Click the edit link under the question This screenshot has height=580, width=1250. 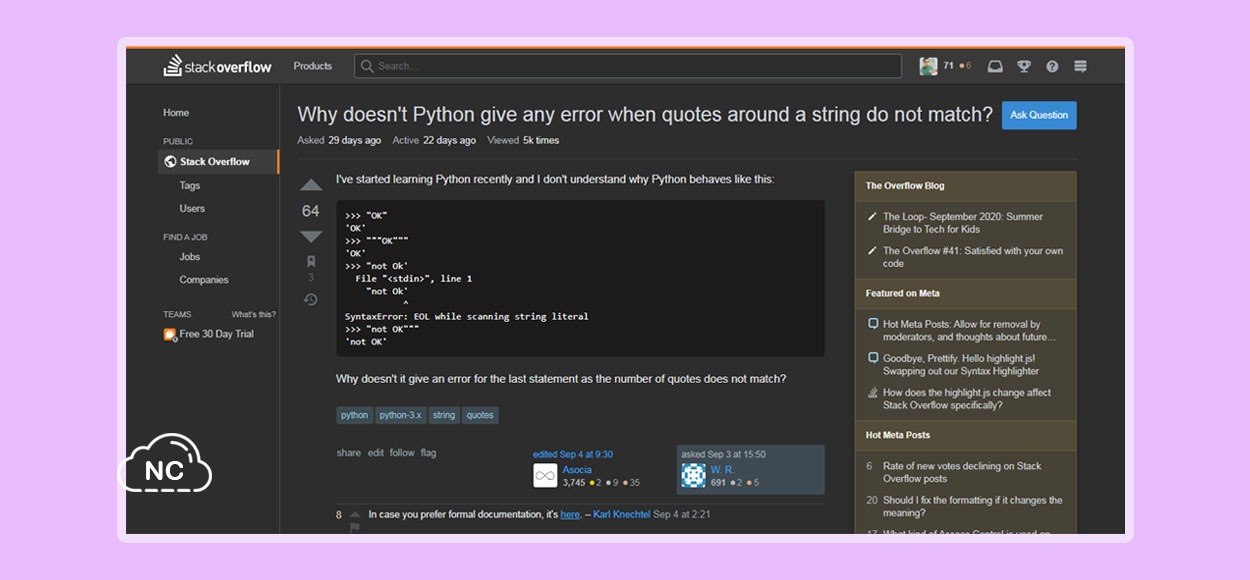(375, 453)
